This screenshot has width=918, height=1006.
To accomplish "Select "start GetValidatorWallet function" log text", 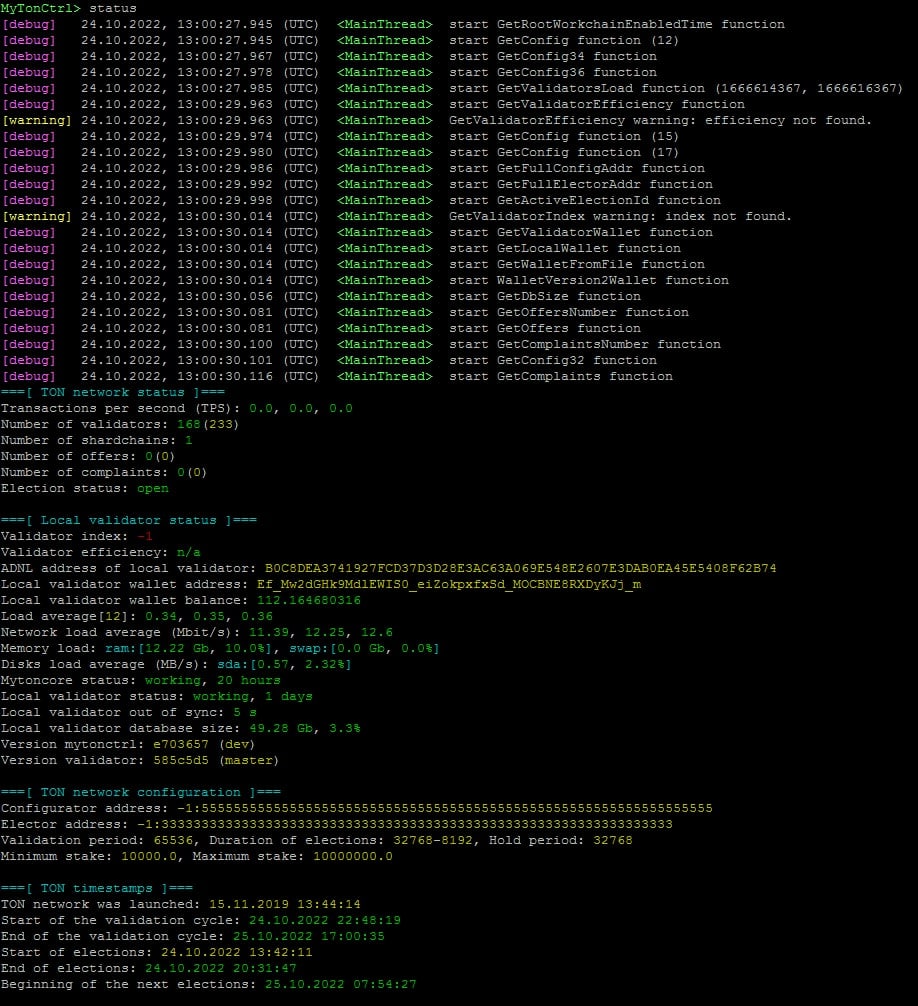I will (x=581, y=233).
